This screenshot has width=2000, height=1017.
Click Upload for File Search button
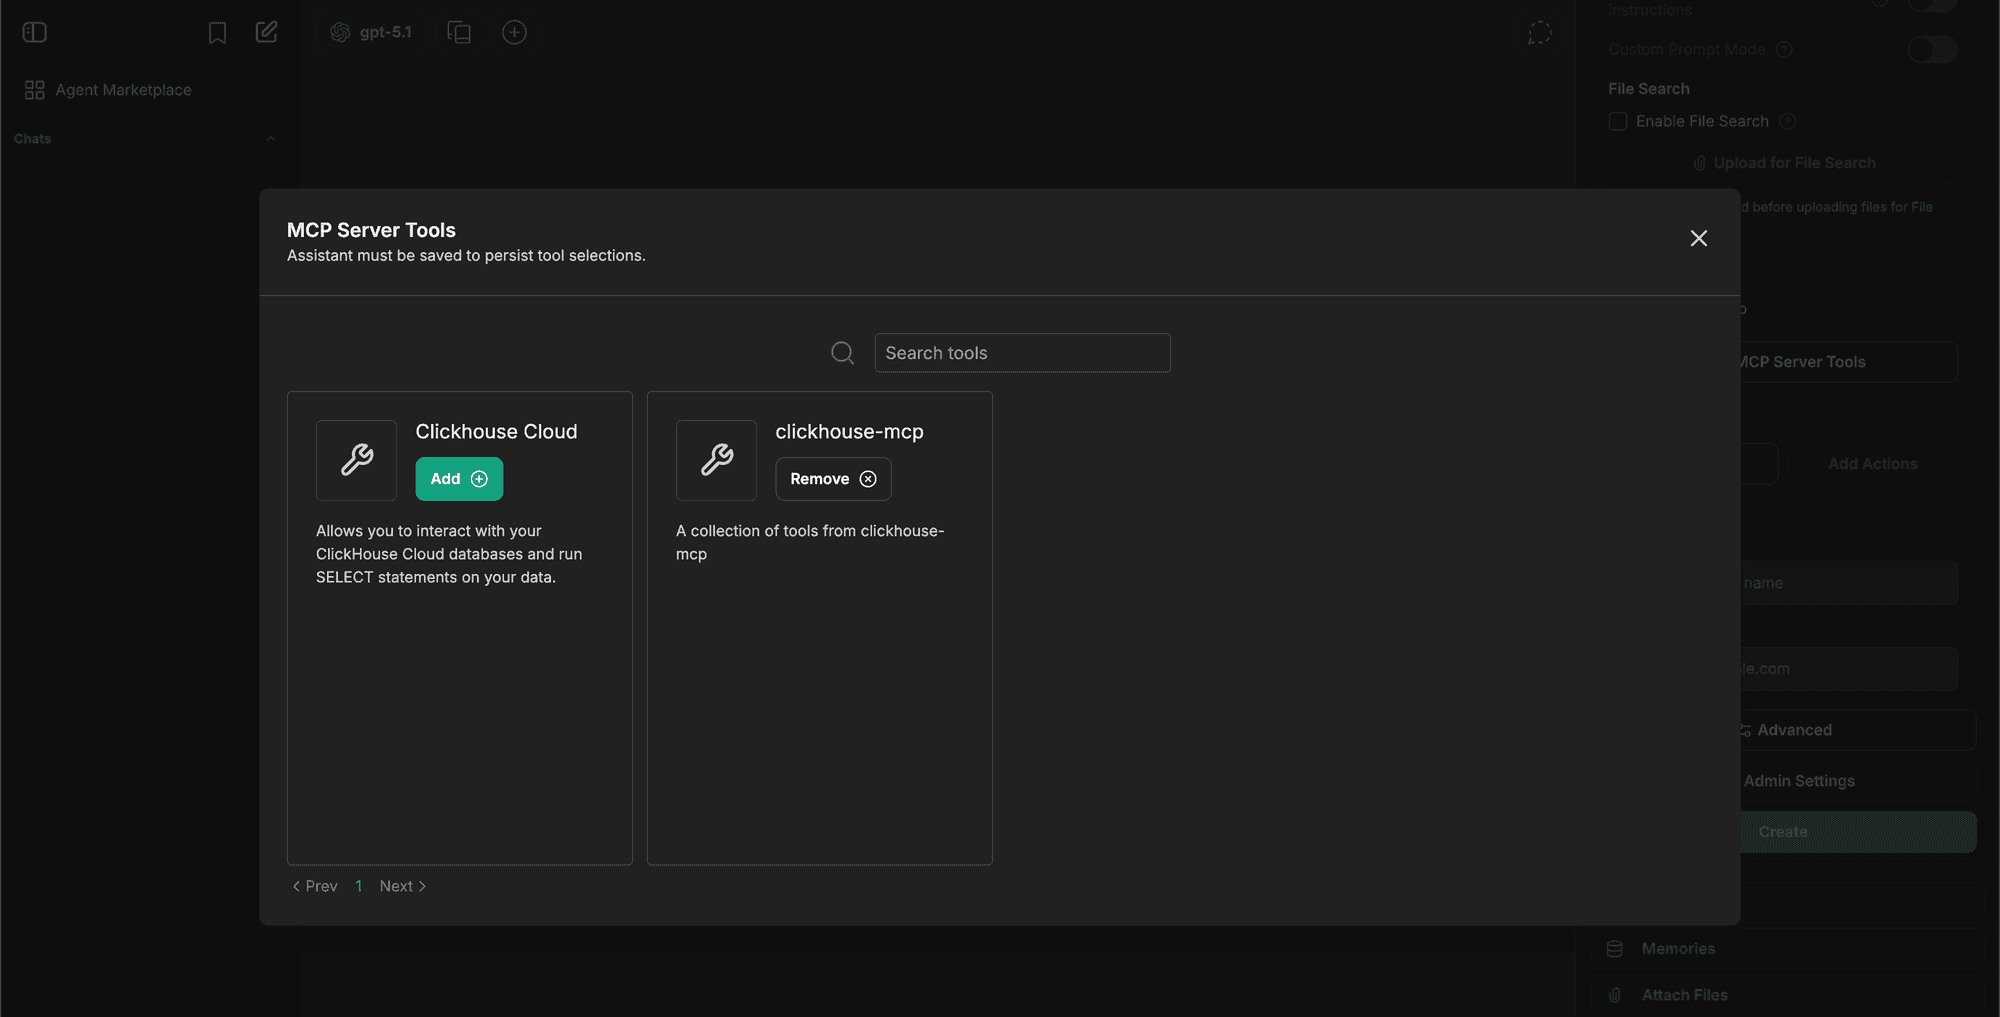pos(1783,163)
